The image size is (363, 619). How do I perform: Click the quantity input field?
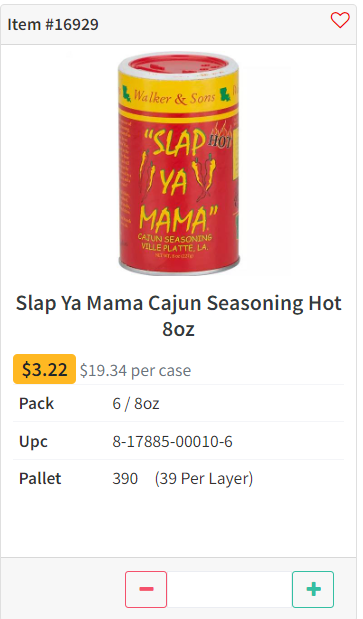click(230, 589)
